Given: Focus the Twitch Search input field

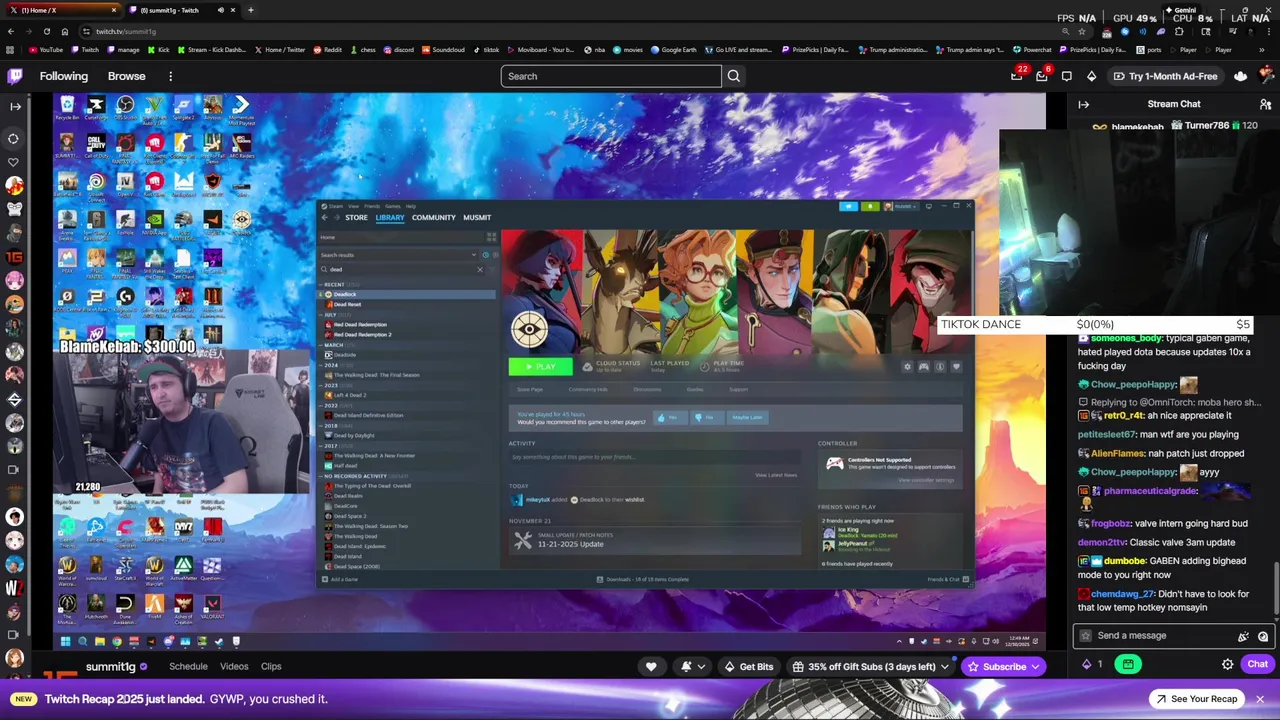Looking at the screenshot, I should click(x=611, y=76).
